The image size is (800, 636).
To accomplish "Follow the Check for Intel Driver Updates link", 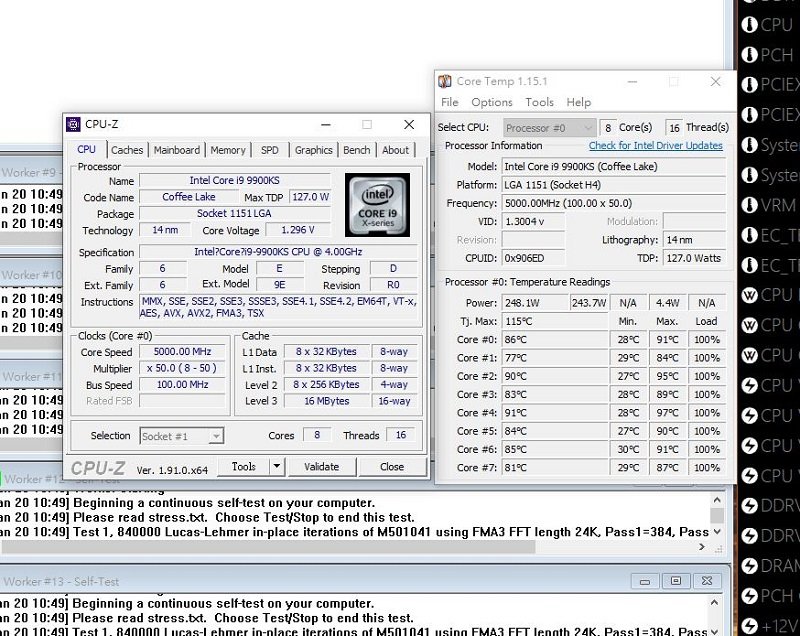I will click(656, 145).
